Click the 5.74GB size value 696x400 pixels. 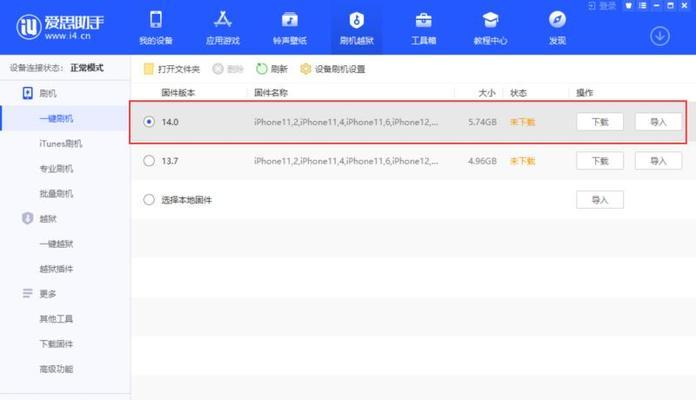[482, 122]
